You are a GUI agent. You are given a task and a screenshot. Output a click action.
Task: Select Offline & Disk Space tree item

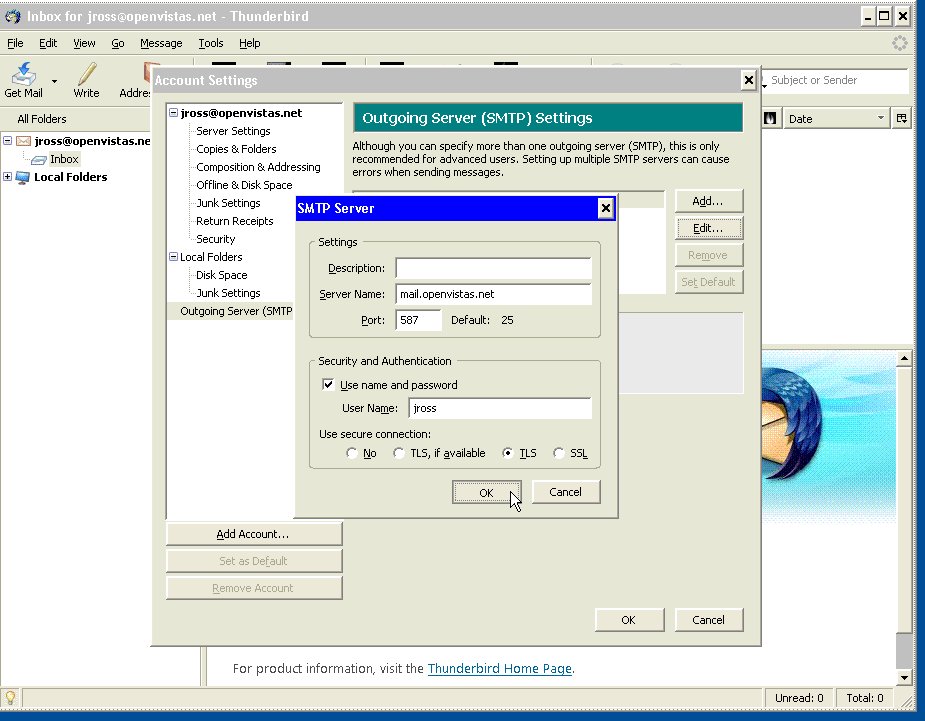pos(244,185)
